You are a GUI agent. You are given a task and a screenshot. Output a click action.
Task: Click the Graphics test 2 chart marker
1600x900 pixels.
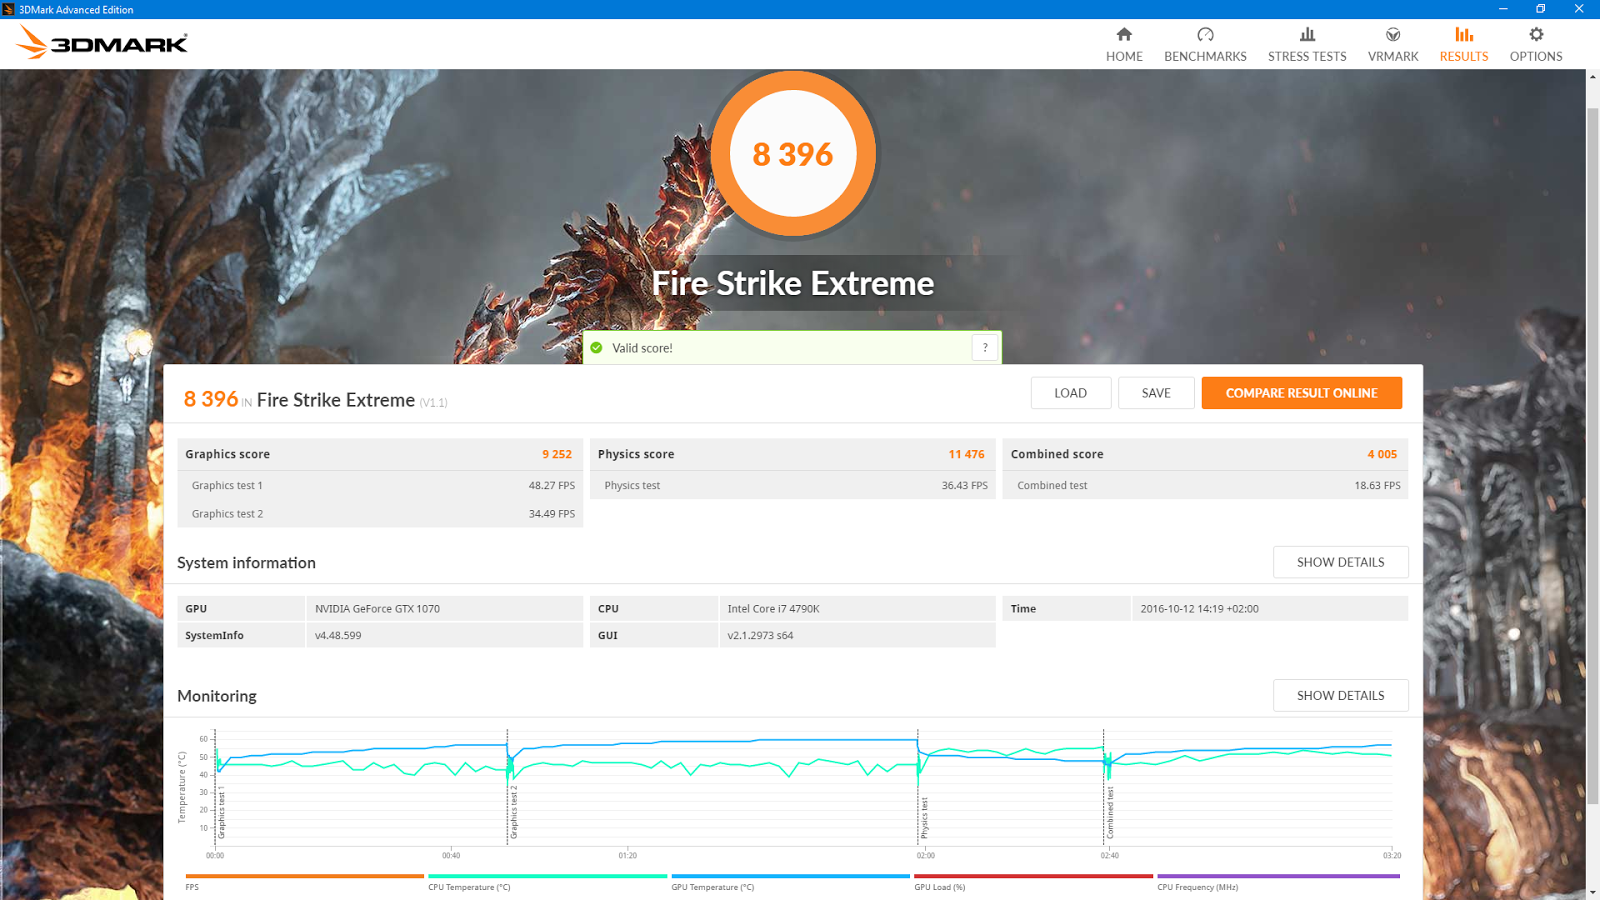[513, 811]
